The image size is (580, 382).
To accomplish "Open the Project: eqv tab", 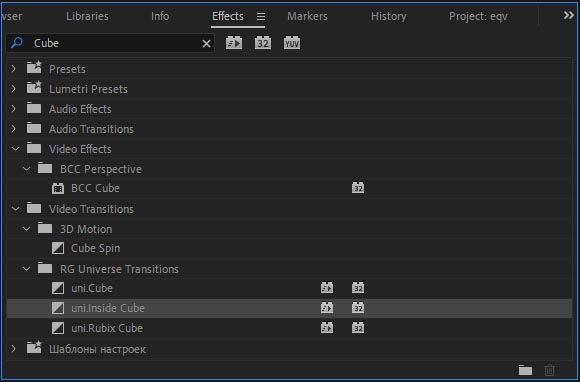I will tap(478, 16).
